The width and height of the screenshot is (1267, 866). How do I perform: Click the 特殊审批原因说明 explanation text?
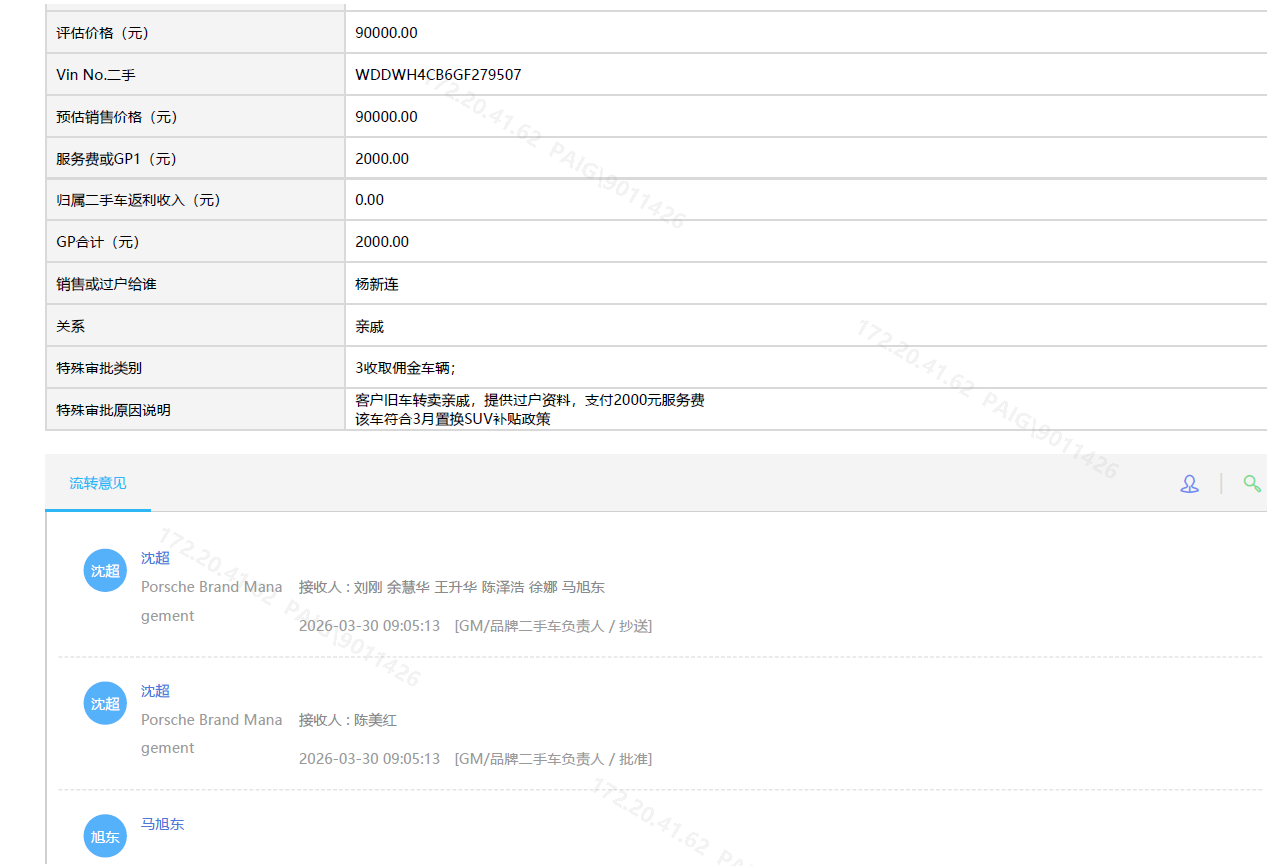(x=529, y=410)
